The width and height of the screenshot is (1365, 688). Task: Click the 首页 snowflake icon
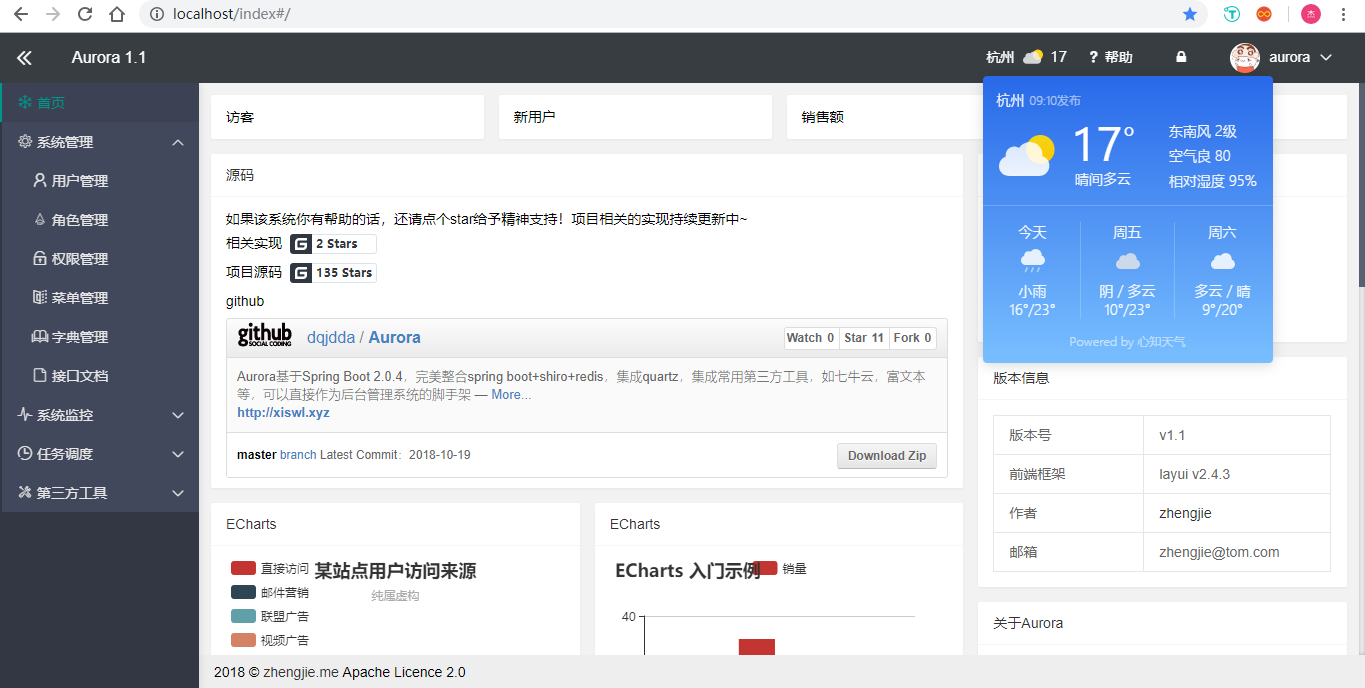point(25,102)
